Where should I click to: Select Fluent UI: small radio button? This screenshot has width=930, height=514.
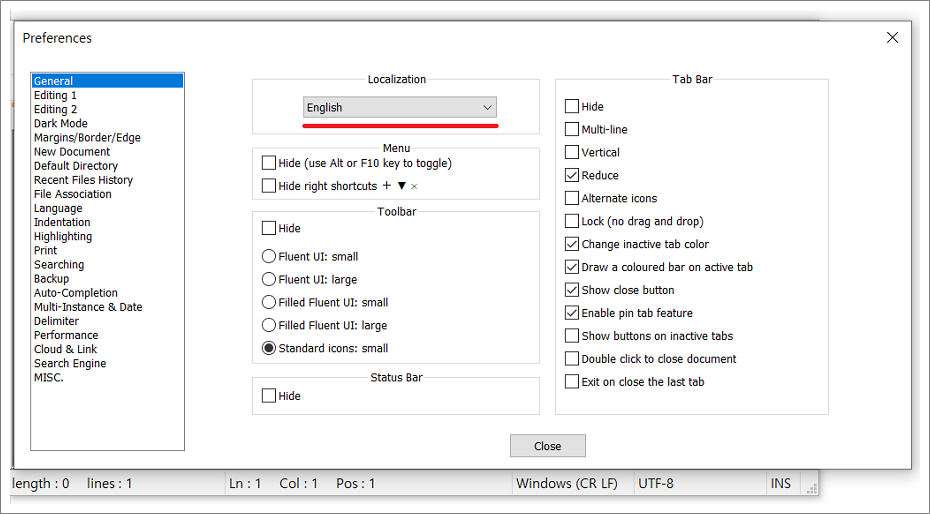pos(269,256)
